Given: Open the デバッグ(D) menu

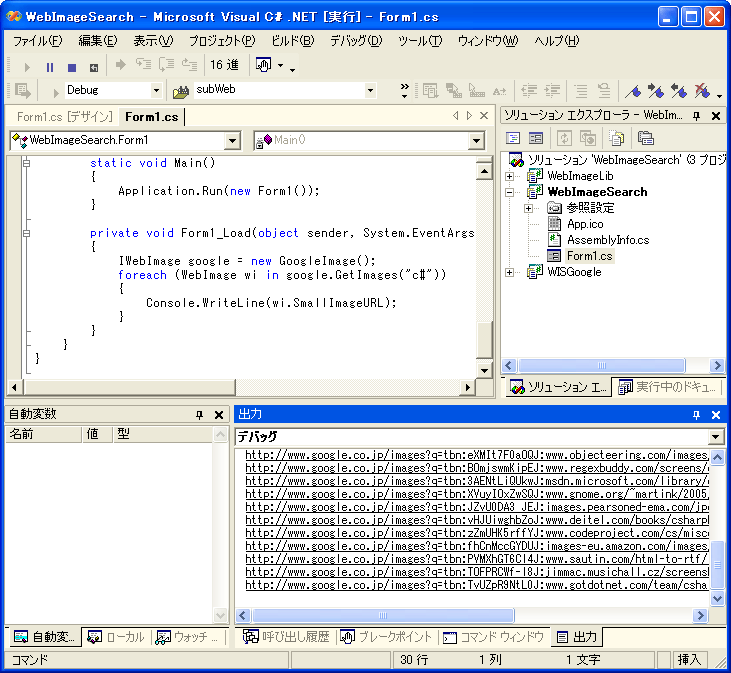Looking at the screenshot, I should (x=356, y=41).
